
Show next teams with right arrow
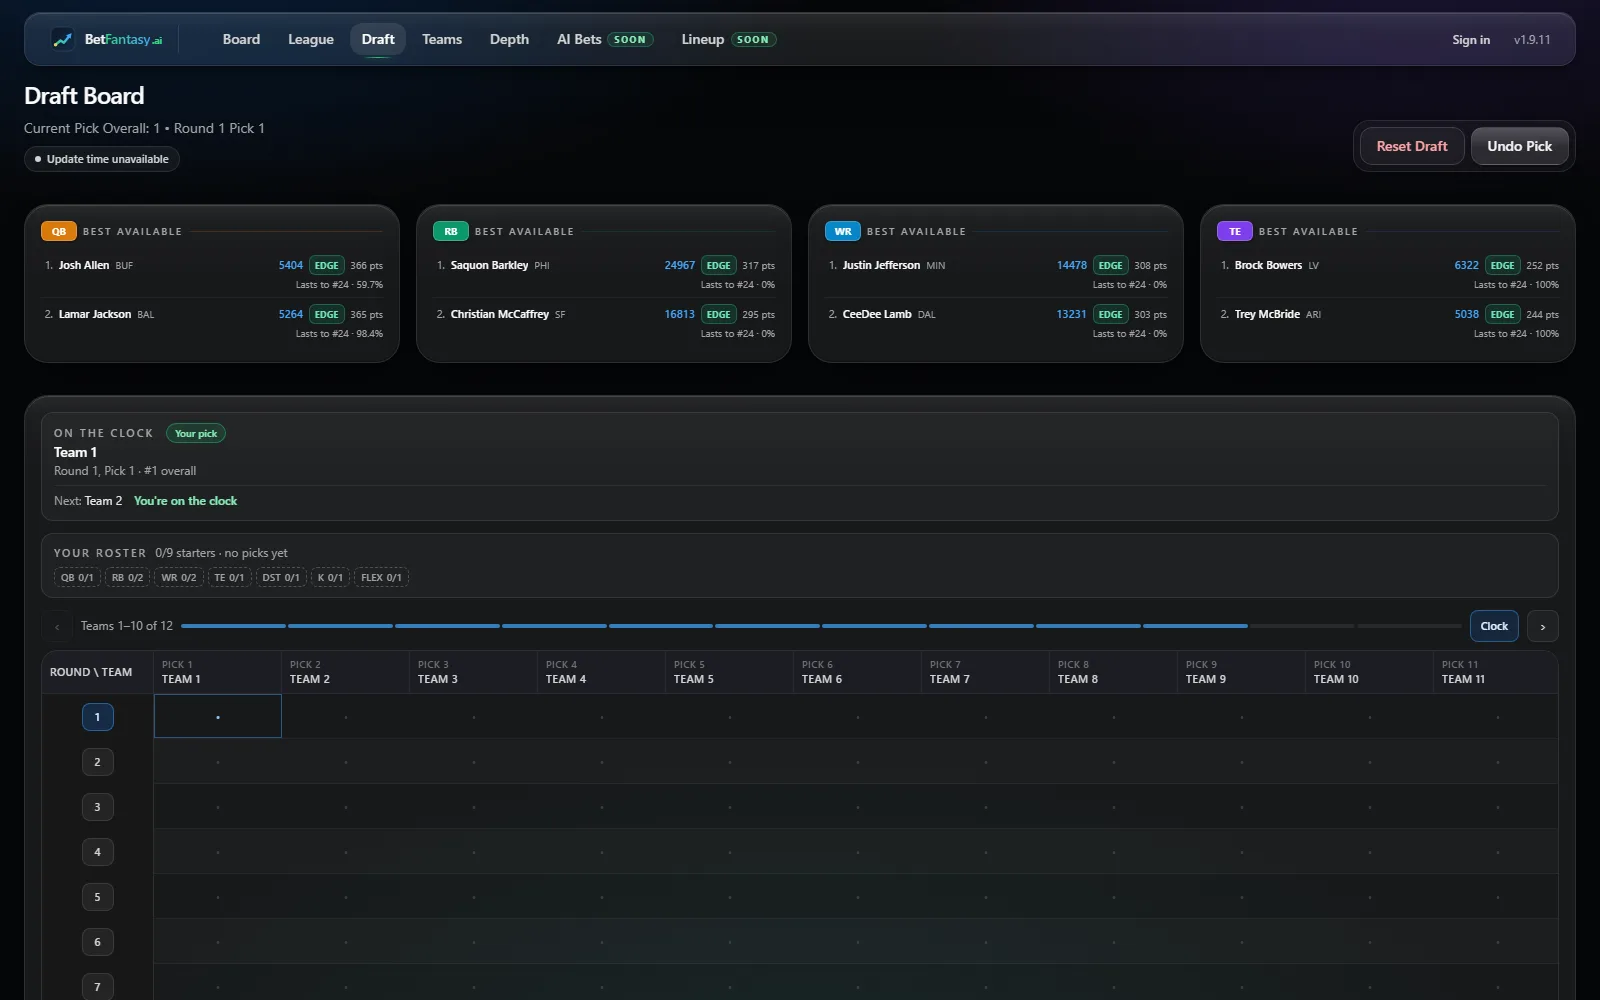[x=1543, y=626]
